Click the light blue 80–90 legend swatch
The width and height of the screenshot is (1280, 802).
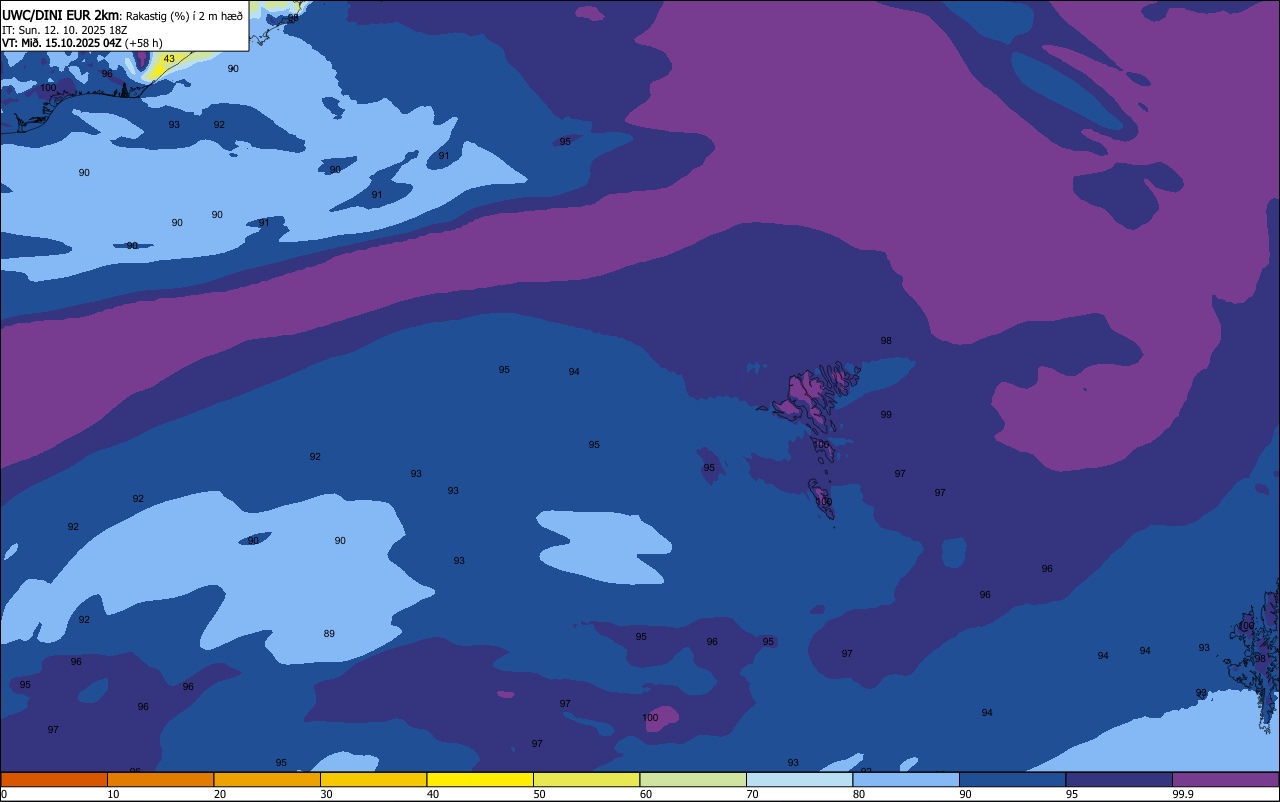(906, 779)
